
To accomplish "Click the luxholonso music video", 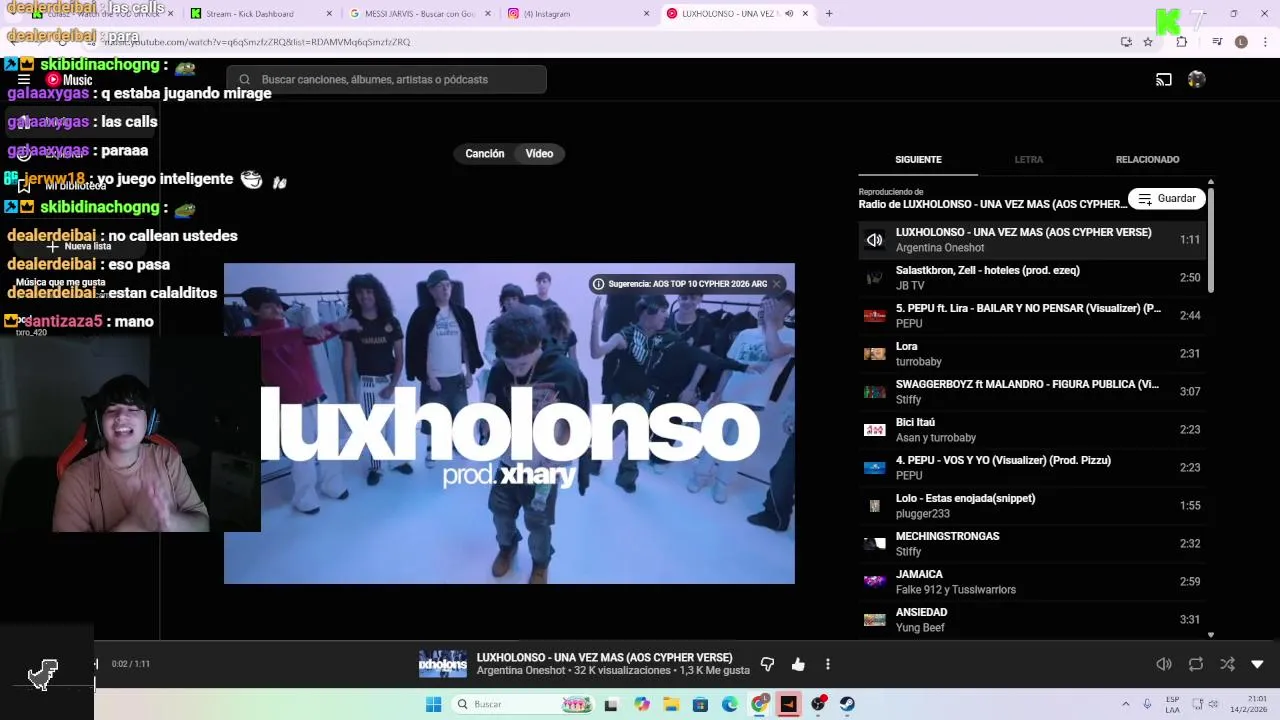I will 509,424.
